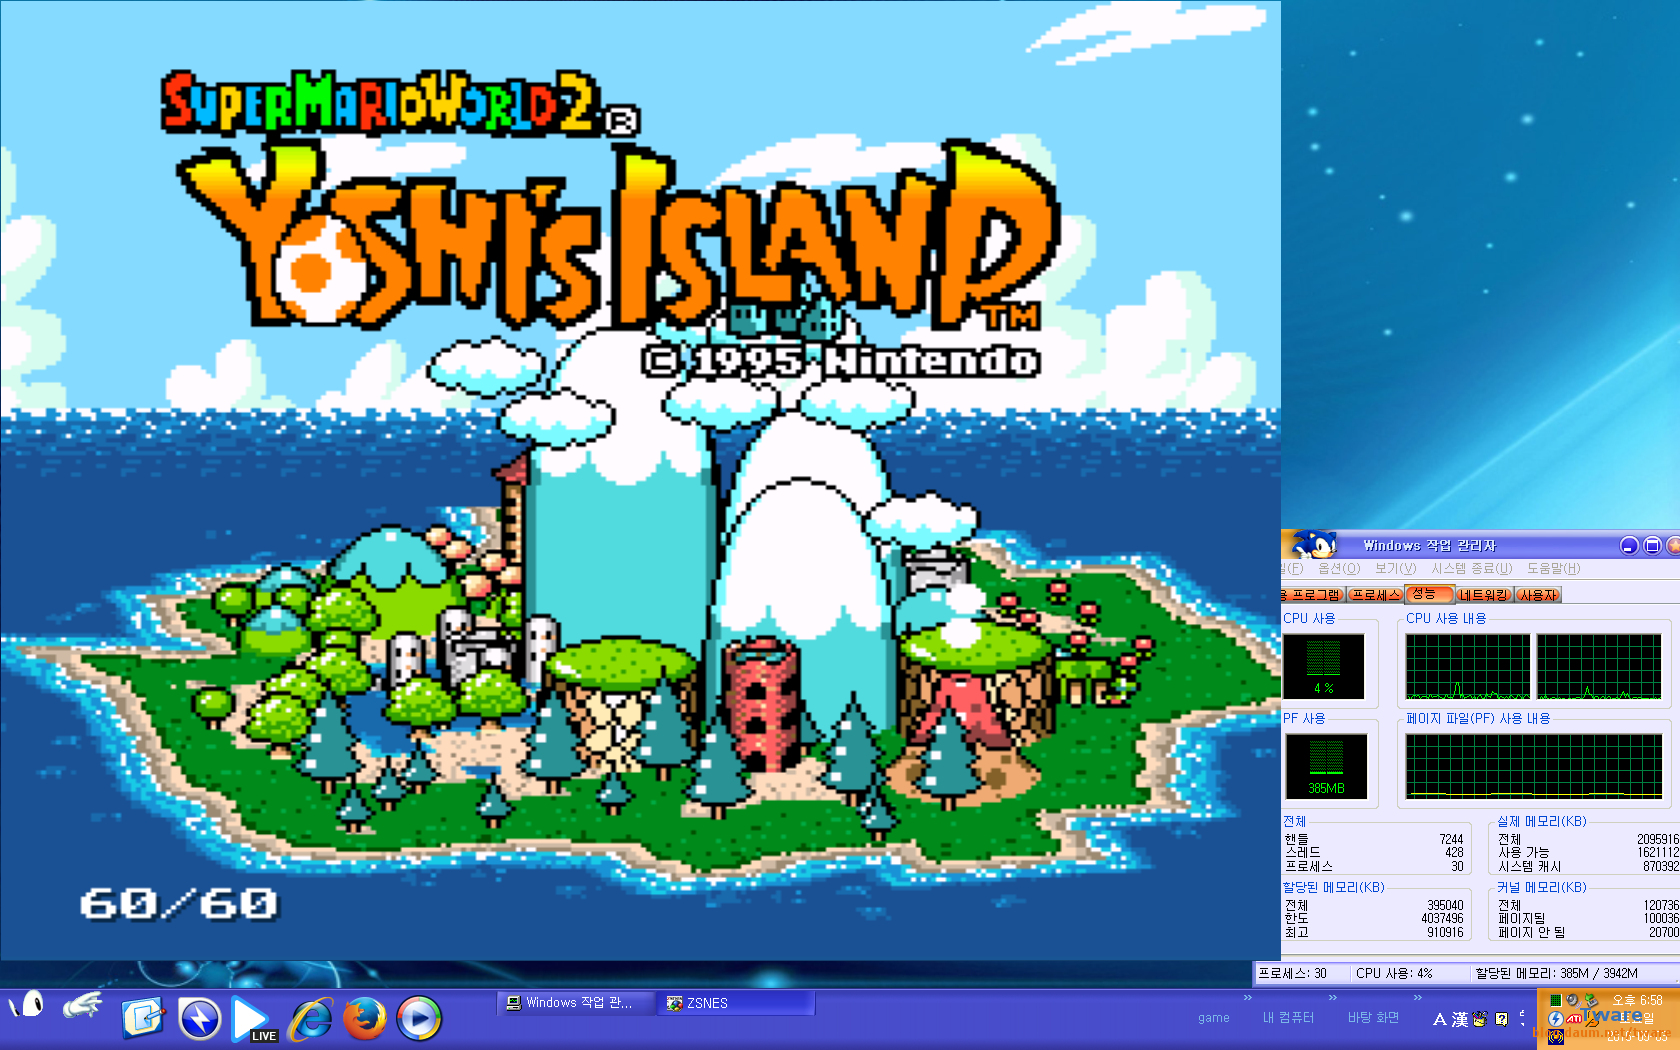Minimize the Windows Task Manager window
This screenshot has width=1680, height=1050.
tap(1629, 545)
